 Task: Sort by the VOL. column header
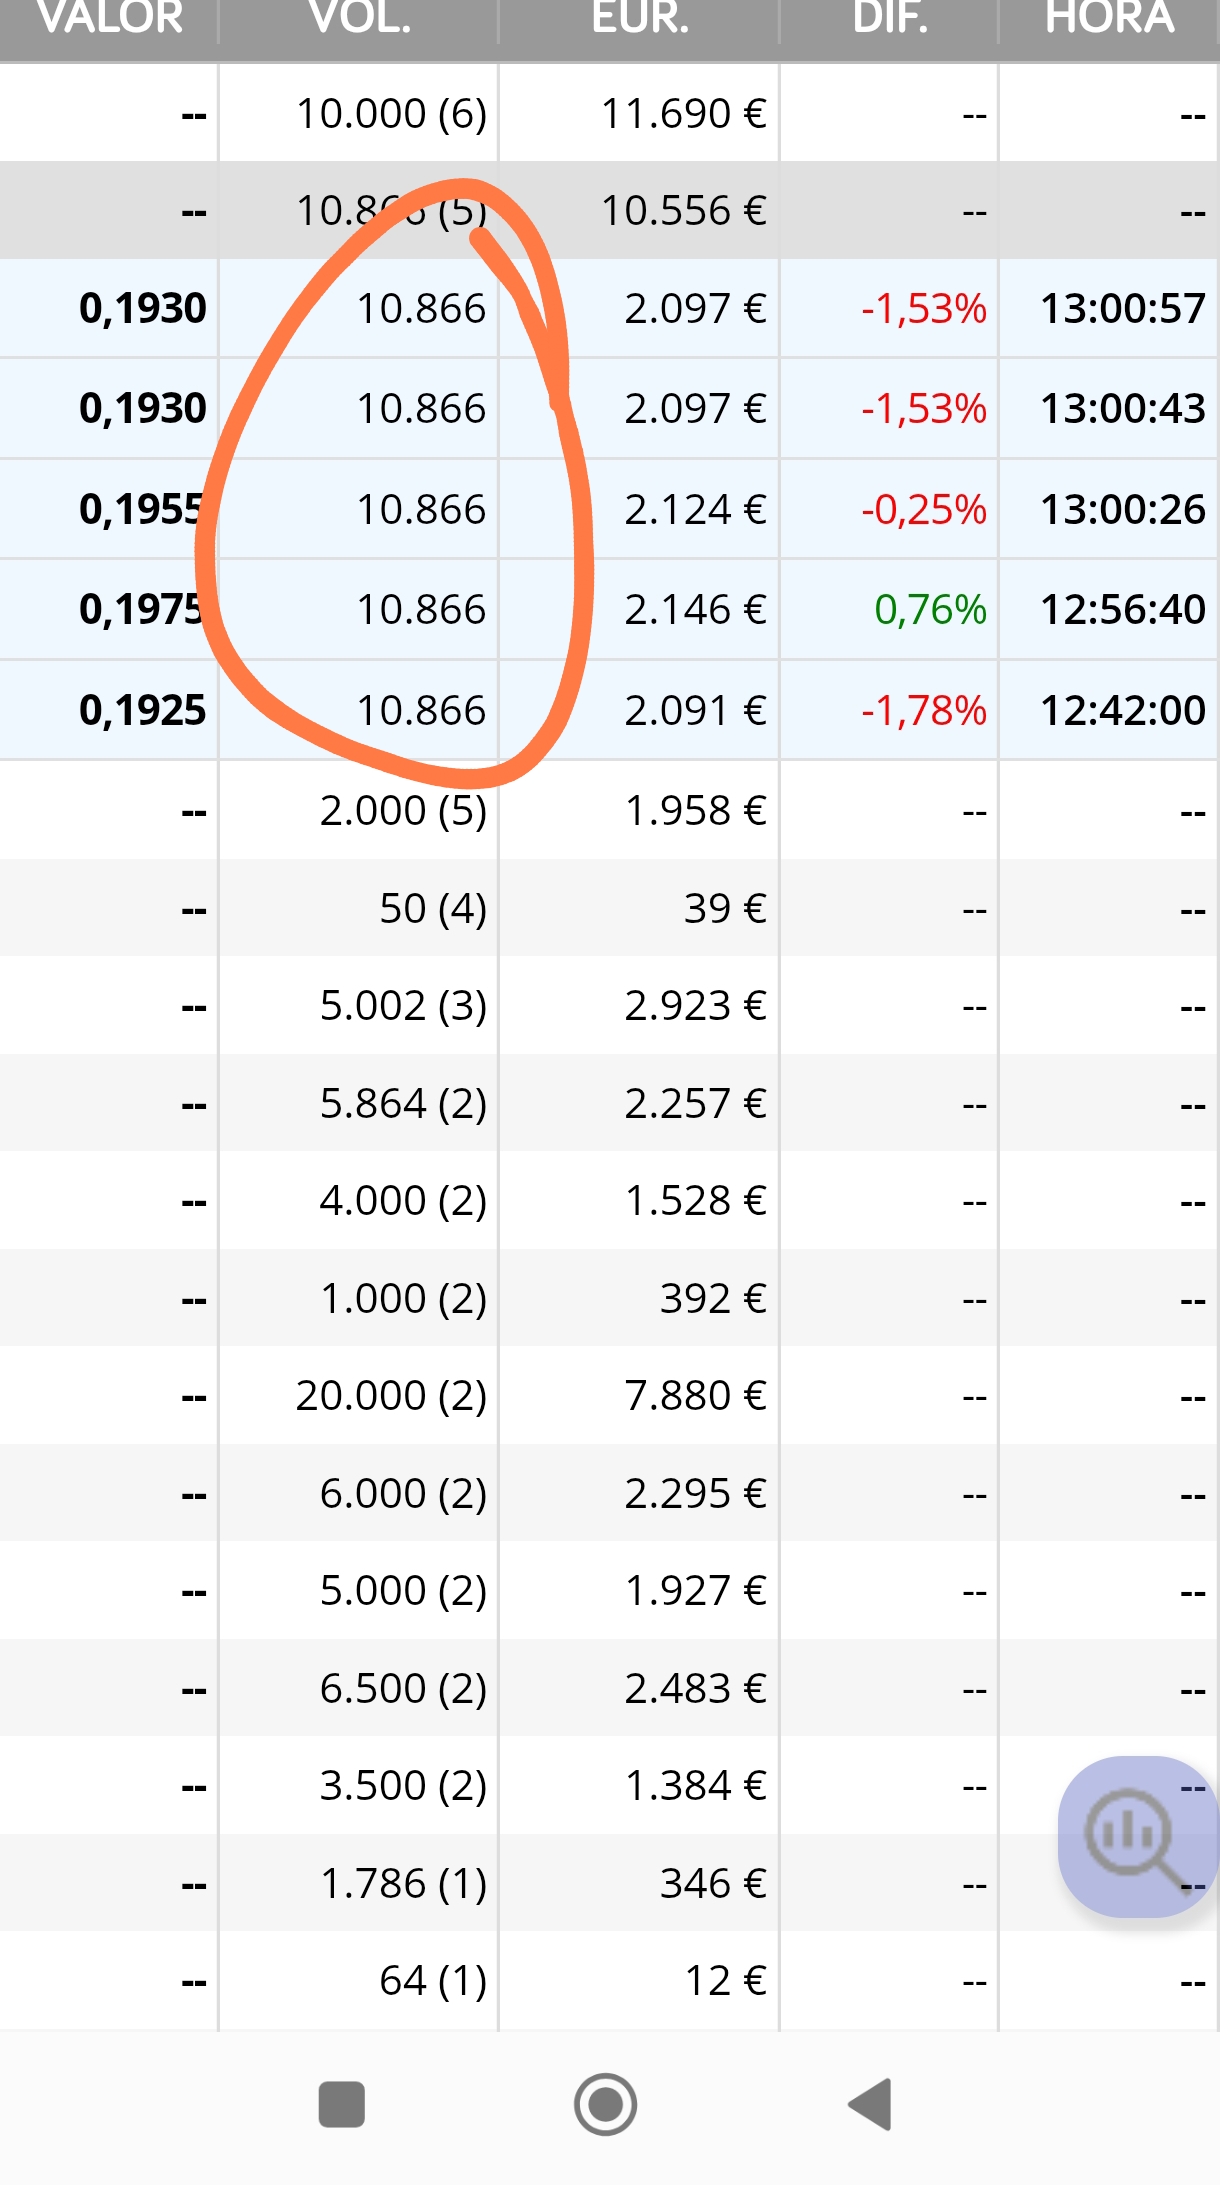coord(359,18)
